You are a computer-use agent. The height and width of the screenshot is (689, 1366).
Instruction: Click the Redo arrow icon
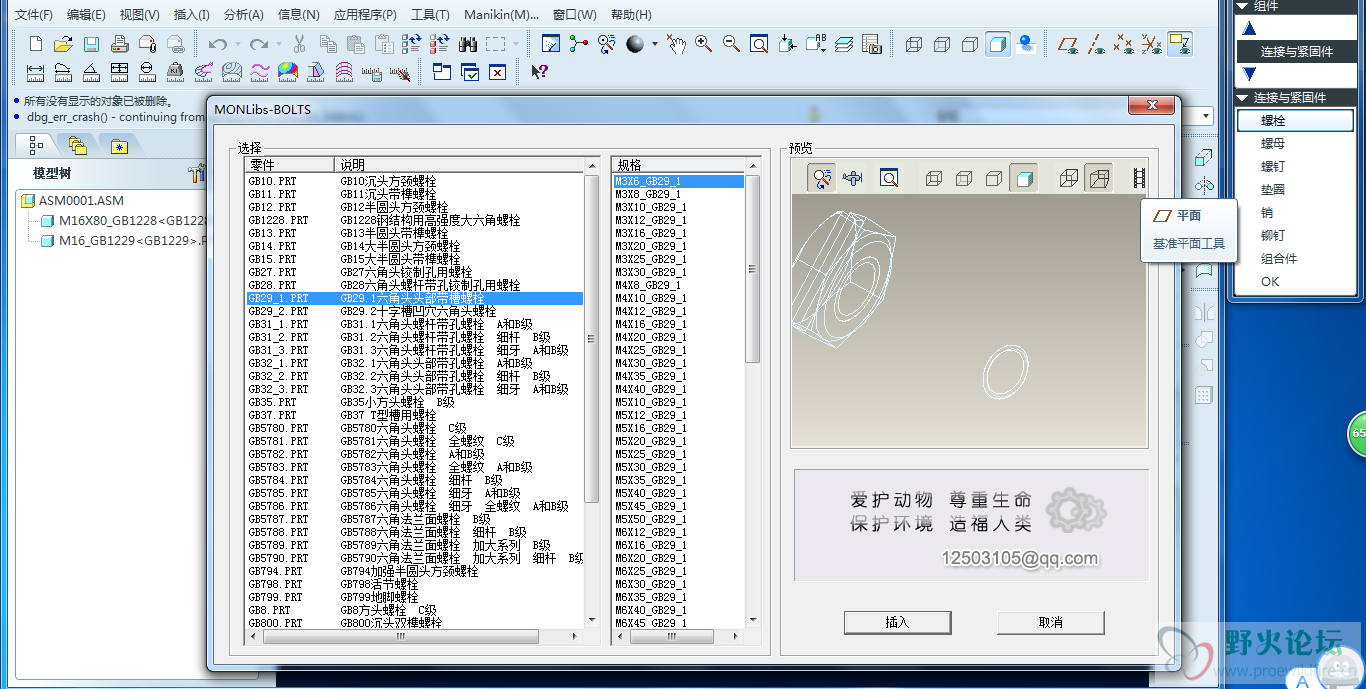click(258, 44)
